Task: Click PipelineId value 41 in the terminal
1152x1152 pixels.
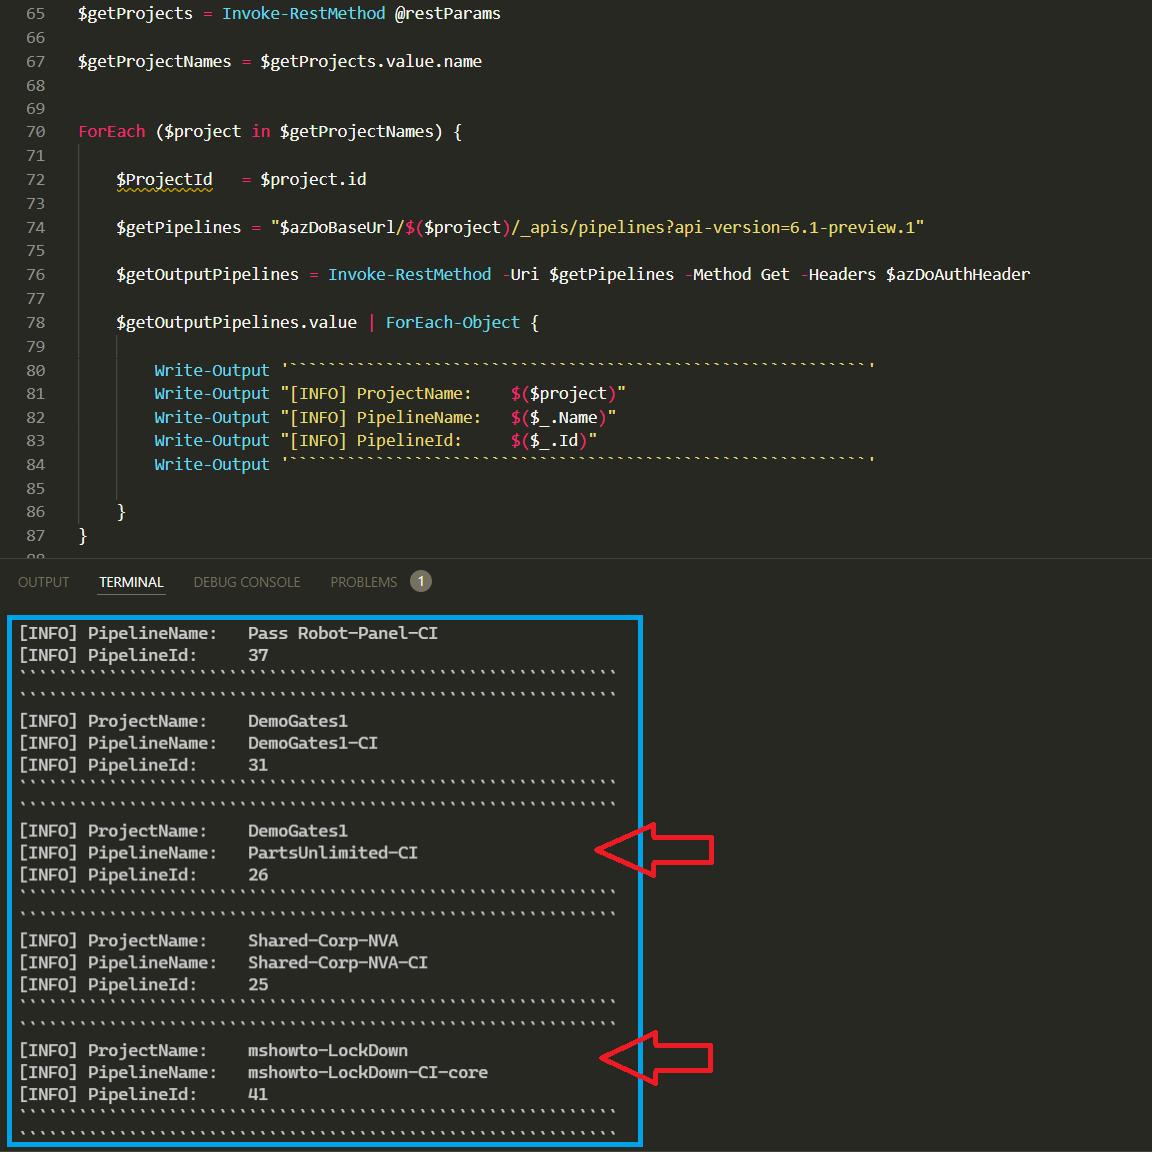Action: tap(258, 1095)
